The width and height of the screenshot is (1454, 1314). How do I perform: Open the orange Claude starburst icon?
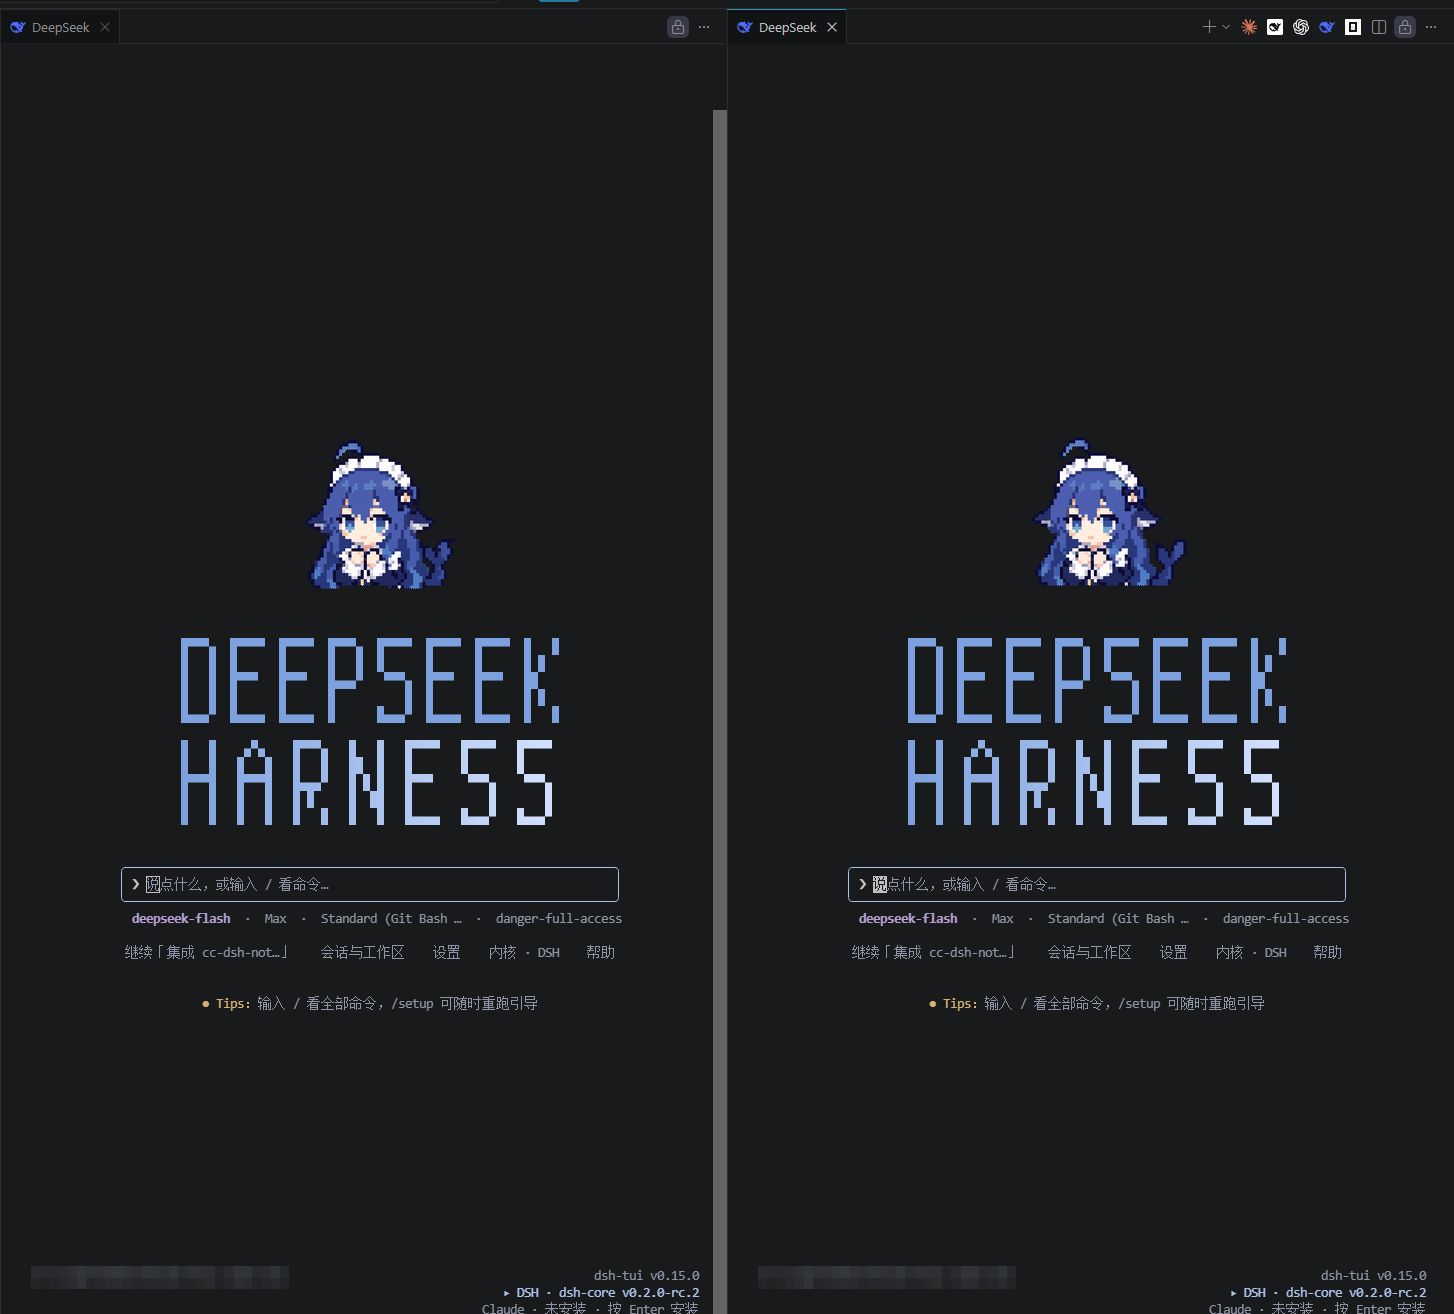tap(1249, 27)
